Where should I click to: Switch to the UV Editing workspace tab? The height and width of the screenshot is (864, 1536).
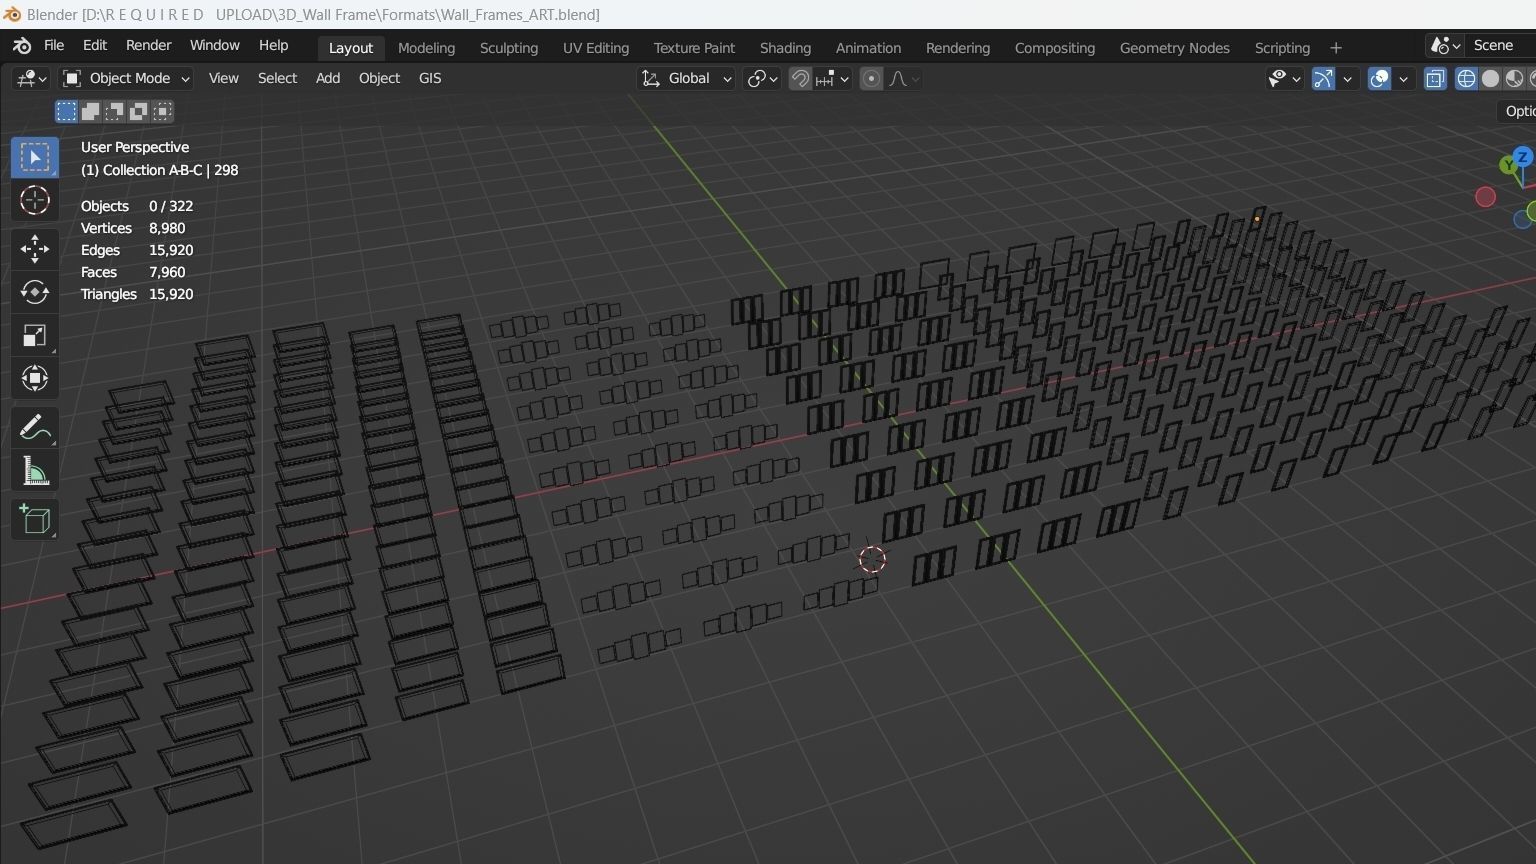coord(596,48)
